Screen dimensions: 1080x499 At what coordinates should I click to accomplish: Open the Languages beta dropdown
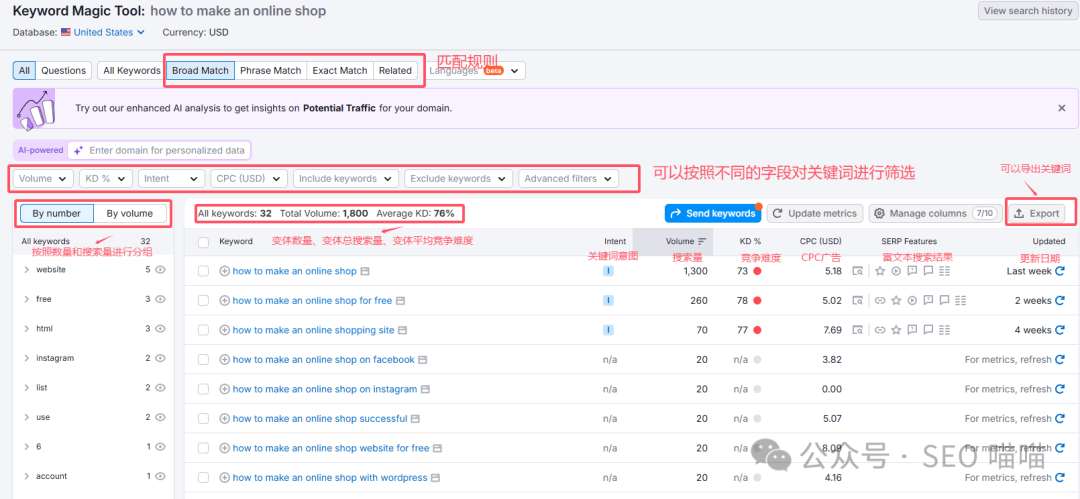477,70
